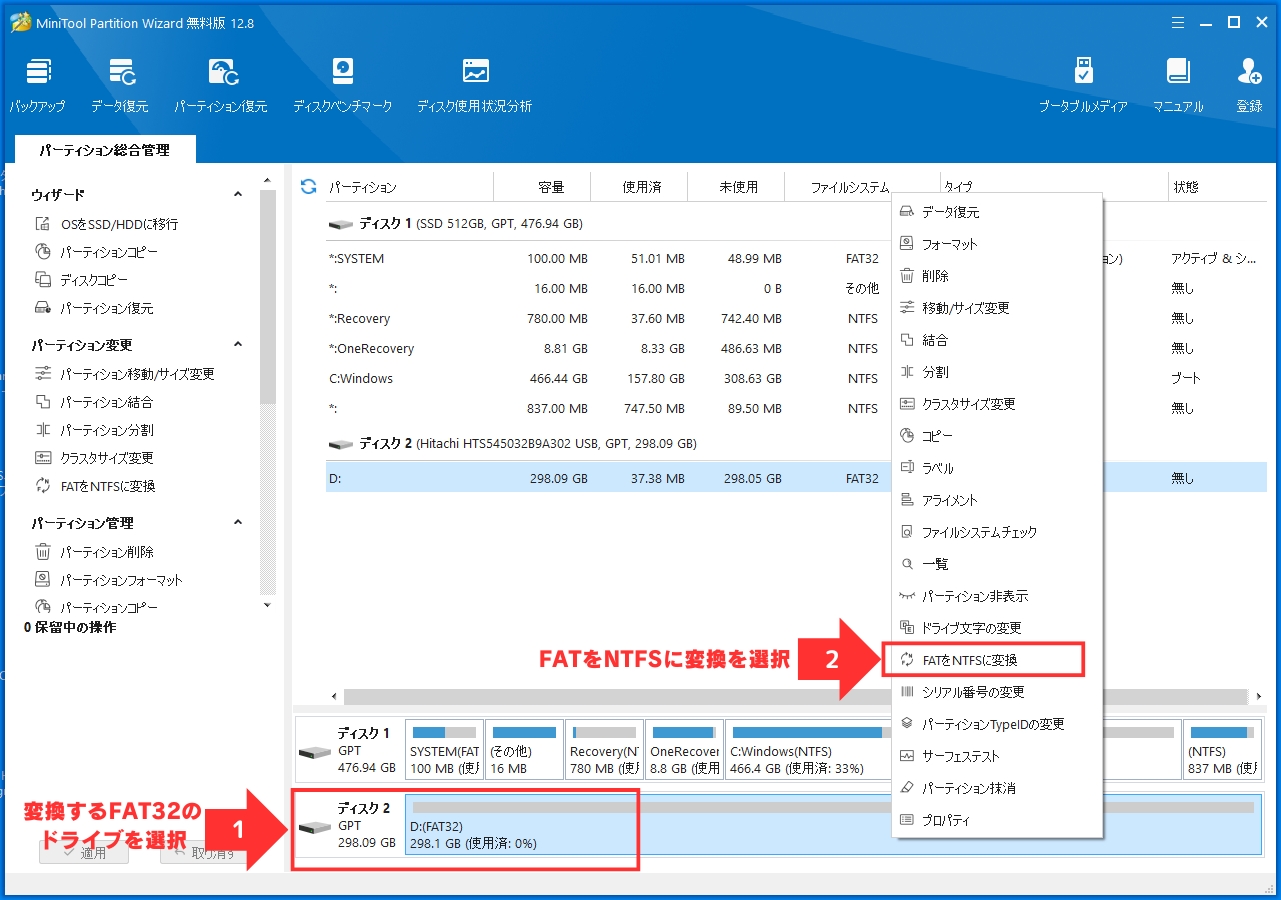
Task: Launch データ復元 from the top toolbar
Action: (x=120, y=85)
